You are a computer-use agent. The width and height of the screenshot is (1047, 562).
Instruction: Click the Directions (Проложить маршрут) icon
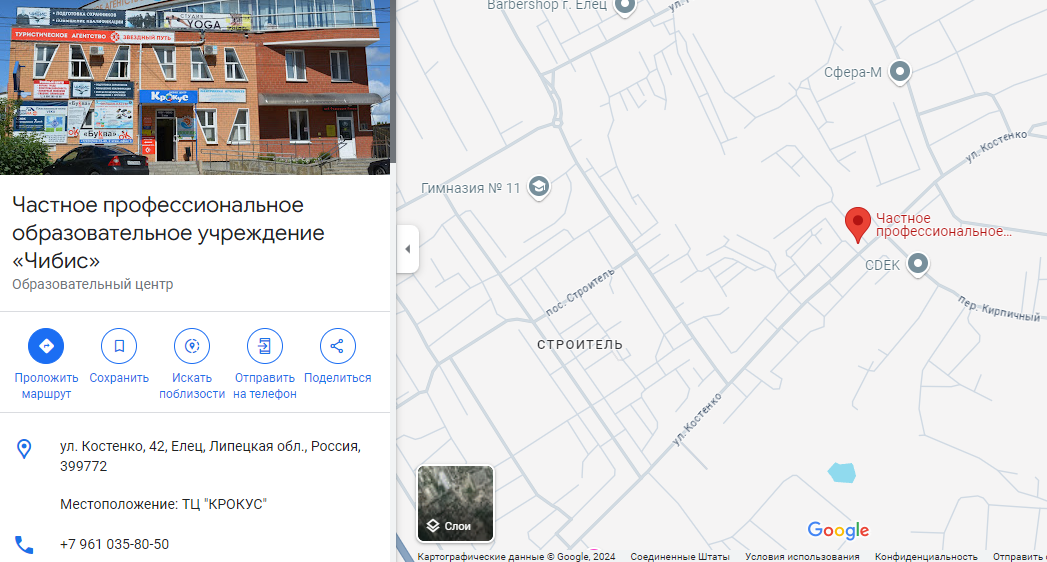coord(46,346)
